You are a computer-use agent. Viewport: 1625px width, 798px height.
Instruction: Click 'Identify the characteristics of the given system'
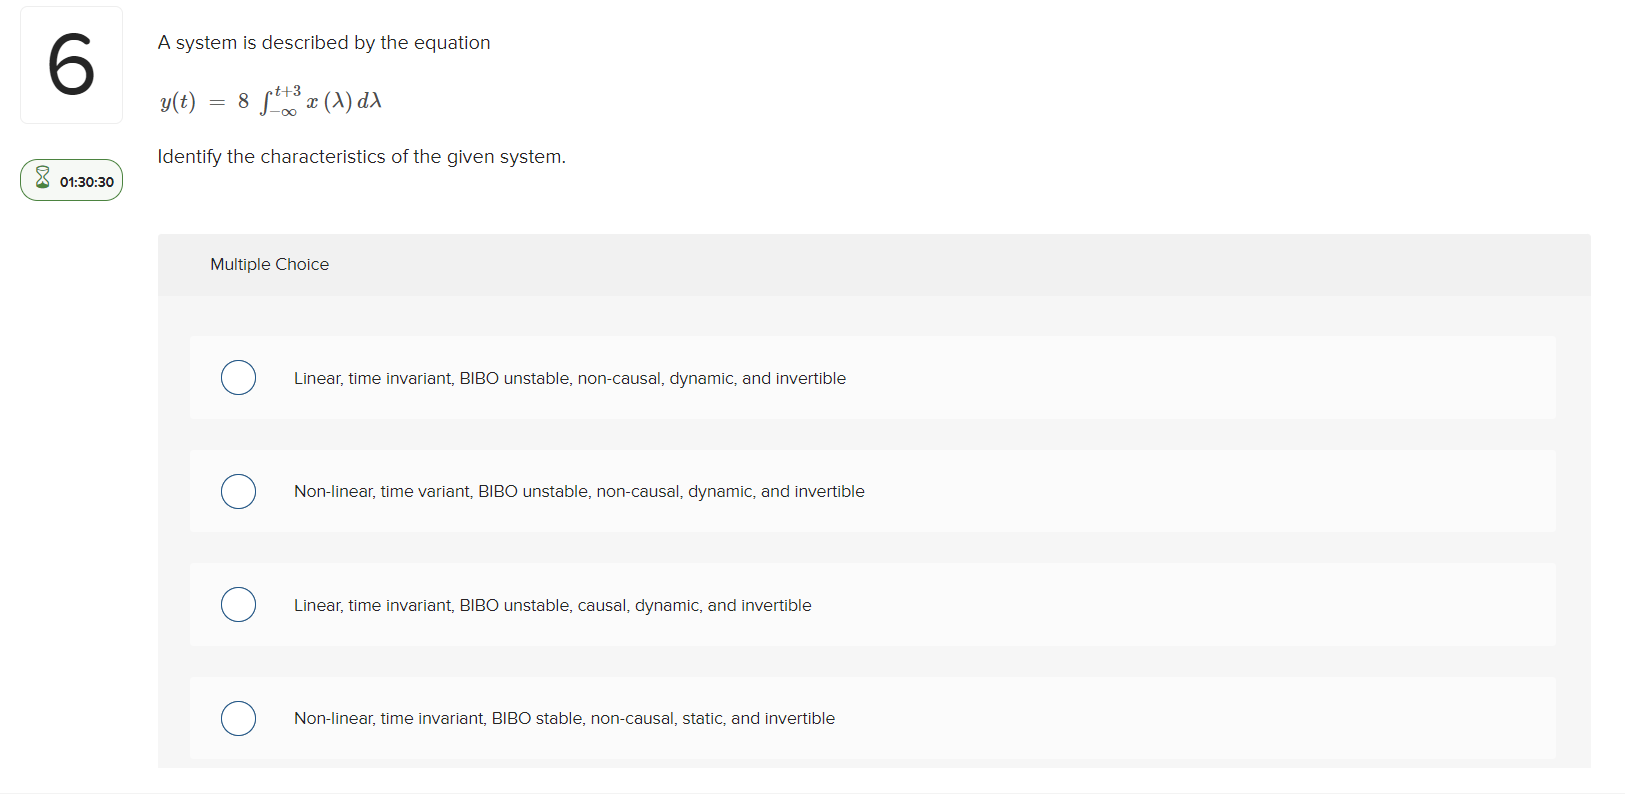361,157
